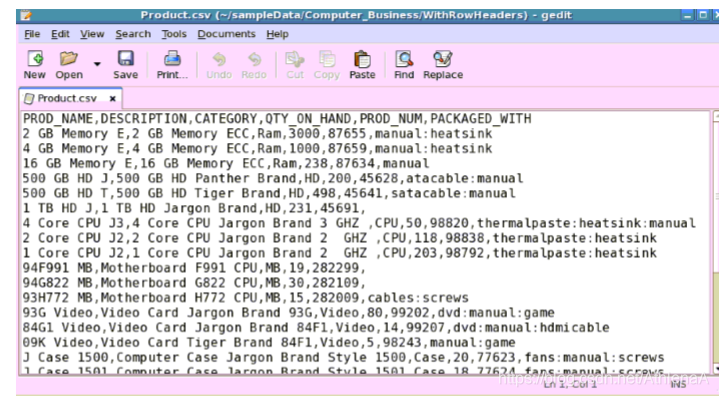Image resolution: width=719 pixels, height=397 pixels.
Task: Click the gedit icon in the title bar
Action: pyautogui.click(x=26, y=15)
